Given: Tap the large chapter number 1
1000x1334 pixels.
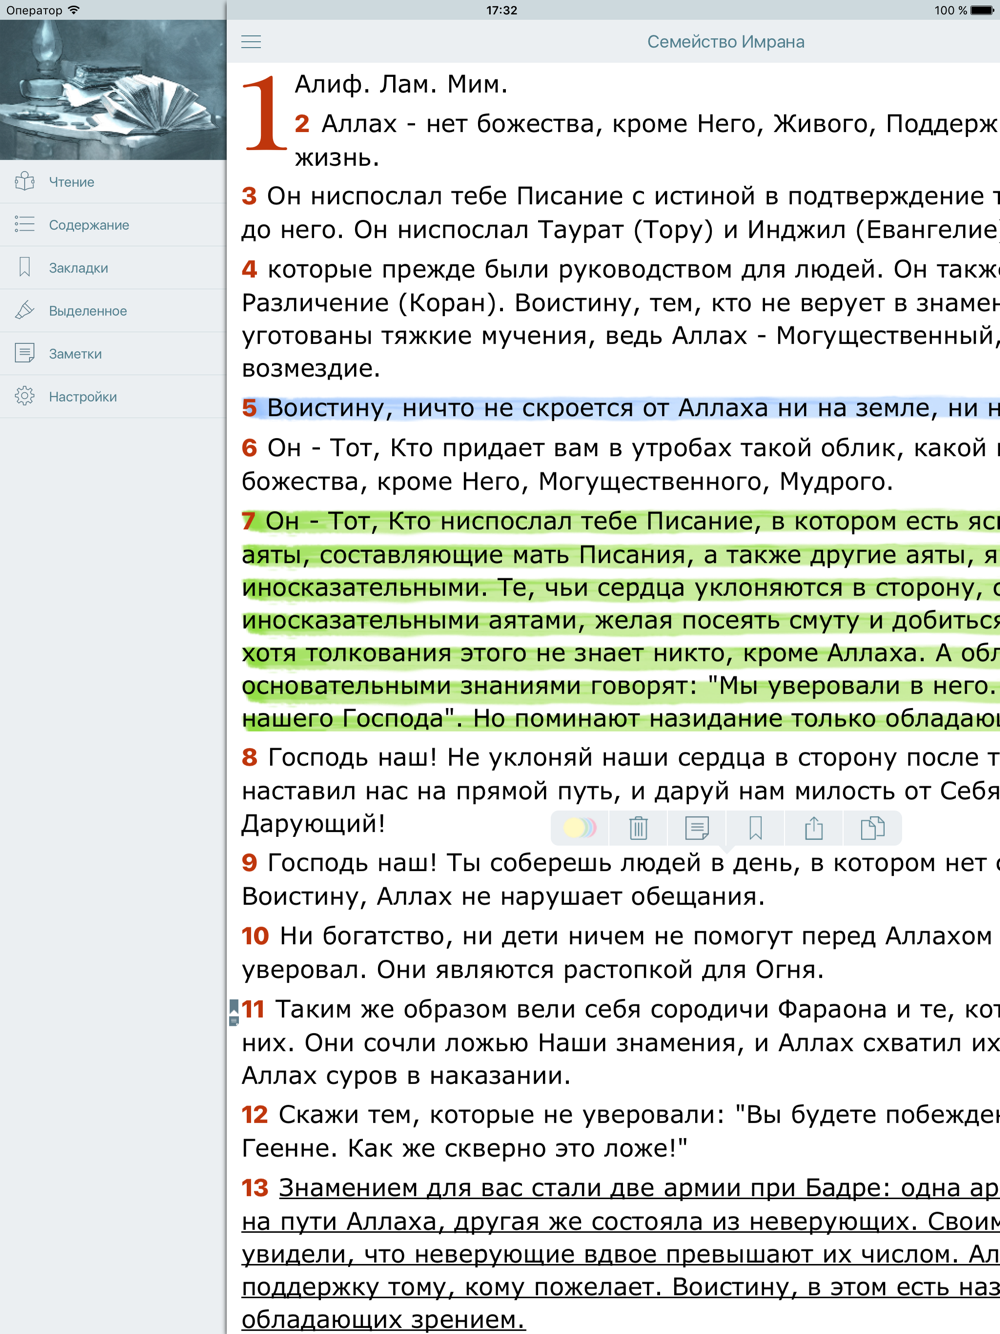Looking at the screenshot, I should click(265, 113).
